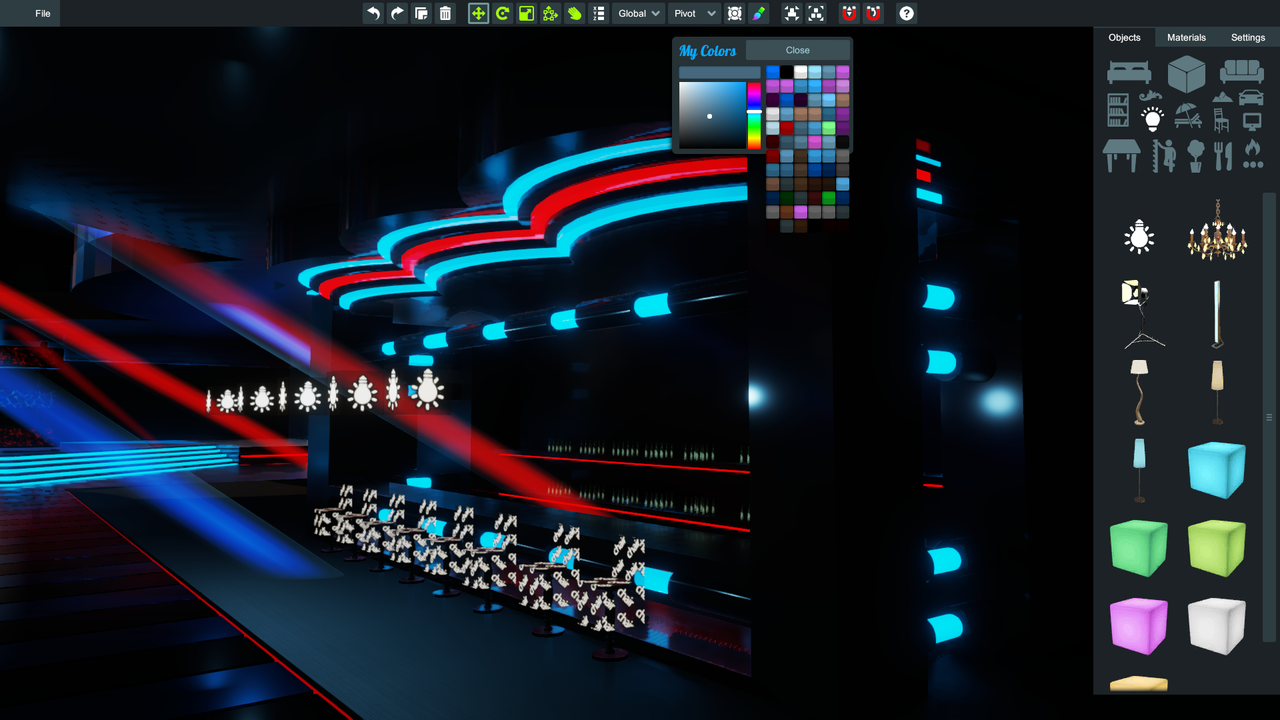Select the fork and knife category icon

click(1223, 155)
